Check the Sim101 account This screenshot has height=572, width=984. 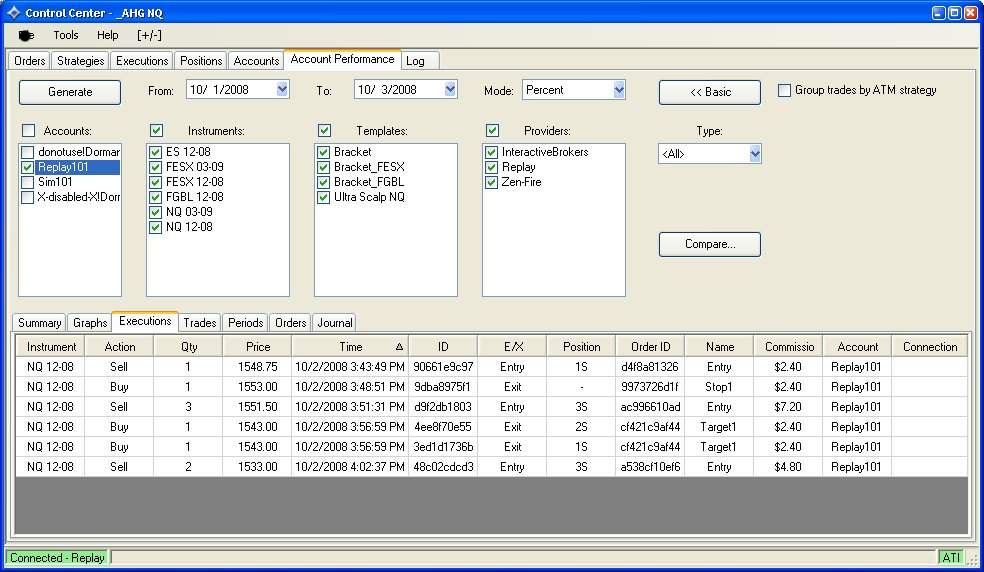(27, 182)
